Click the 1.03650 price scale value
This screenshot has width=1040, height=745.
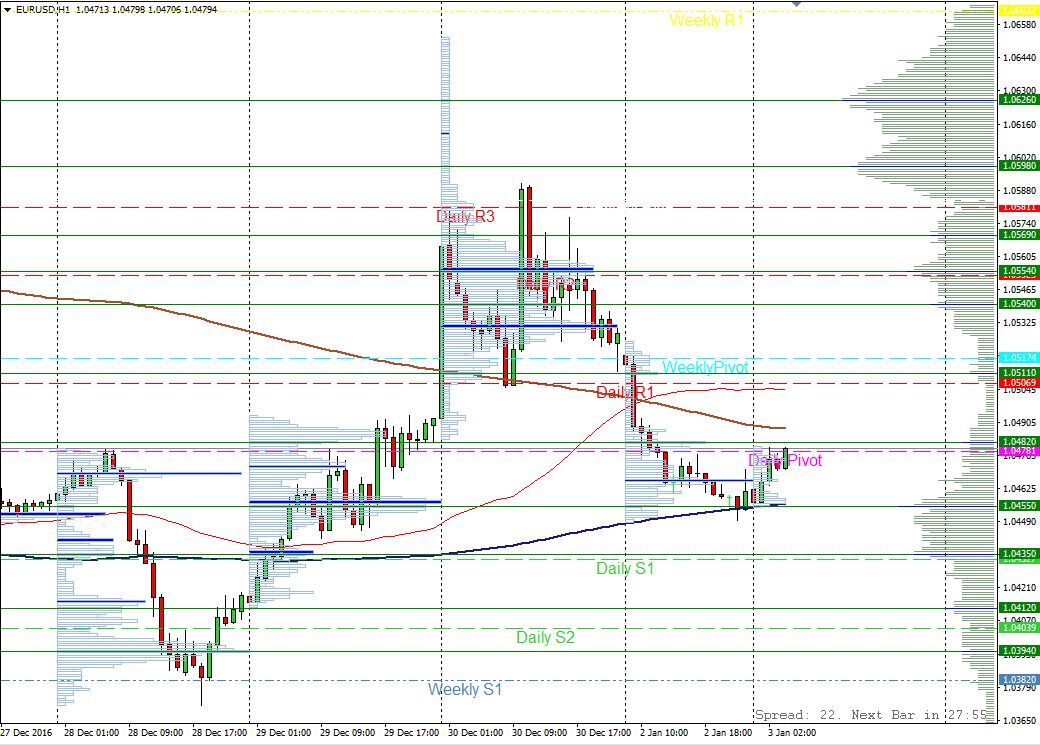[x=1019, y=720]
